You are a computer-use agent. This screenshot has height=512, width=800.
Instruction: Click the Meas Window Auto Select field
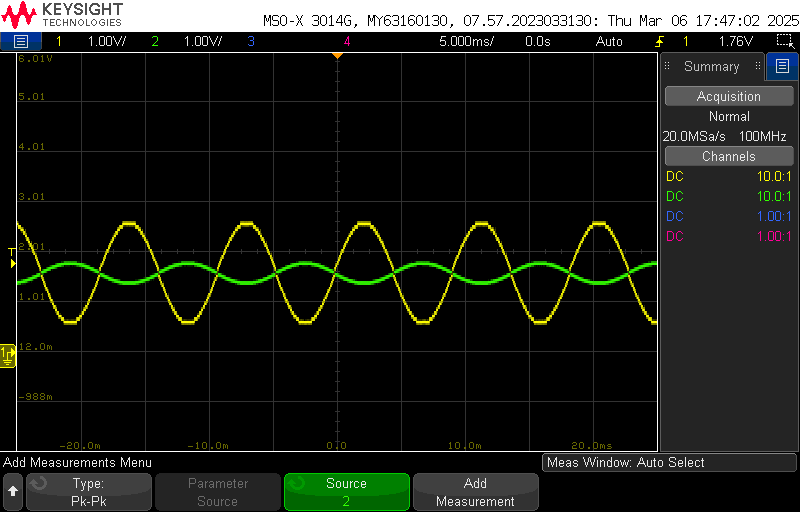pyautogui.click(x=668, y=462)
